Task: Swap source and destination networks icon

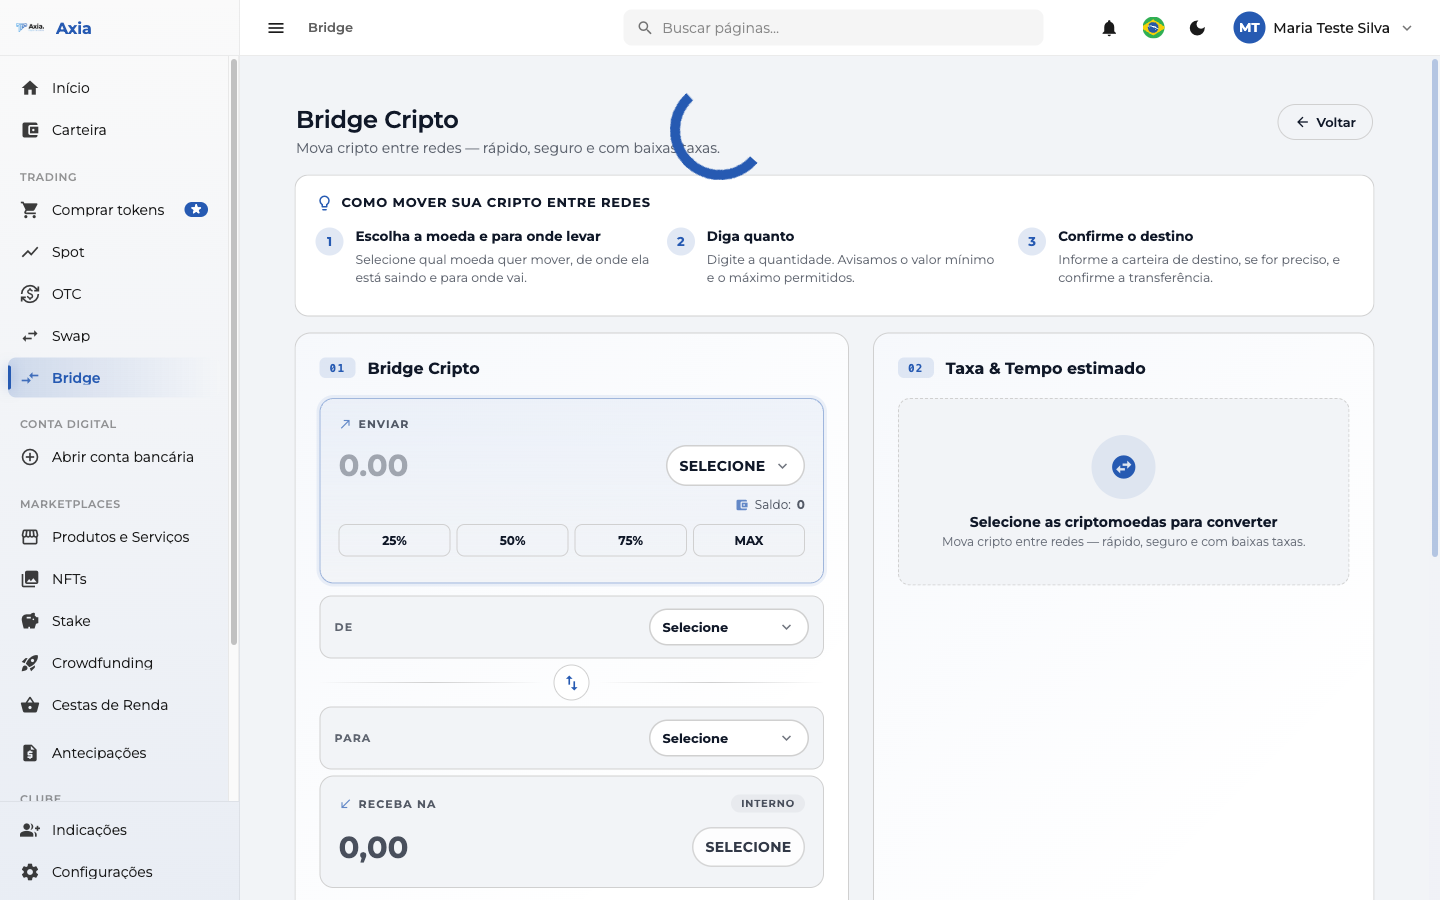Action: [x=572, y=683]
